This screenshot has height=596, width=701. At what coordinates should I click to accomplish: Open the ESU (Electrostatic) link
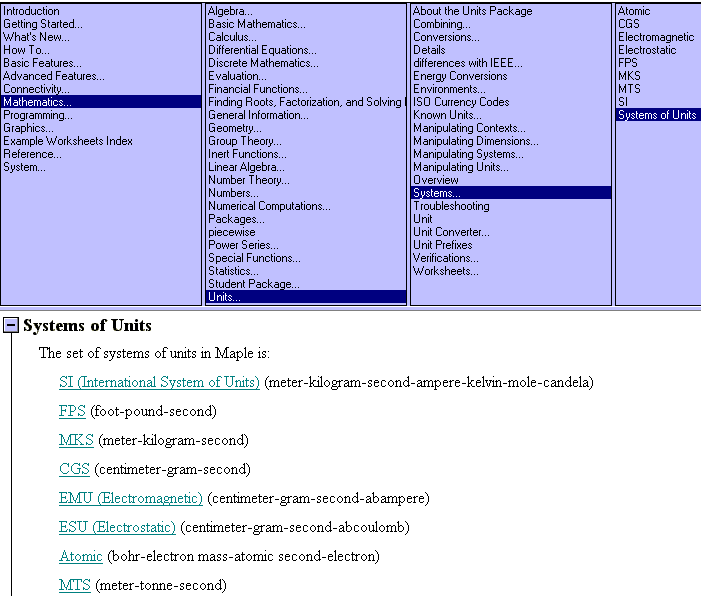tap(117, 527)
